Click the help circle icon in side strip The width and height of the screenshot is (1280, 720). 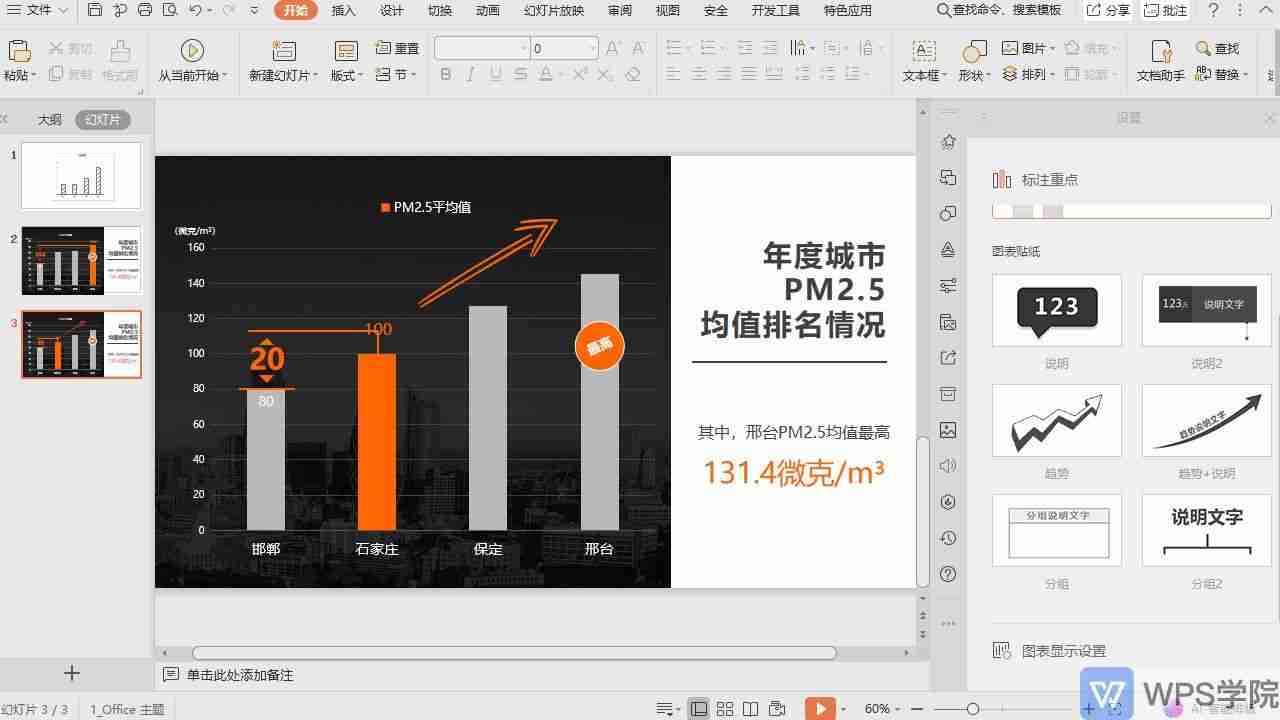pos(948,574)
